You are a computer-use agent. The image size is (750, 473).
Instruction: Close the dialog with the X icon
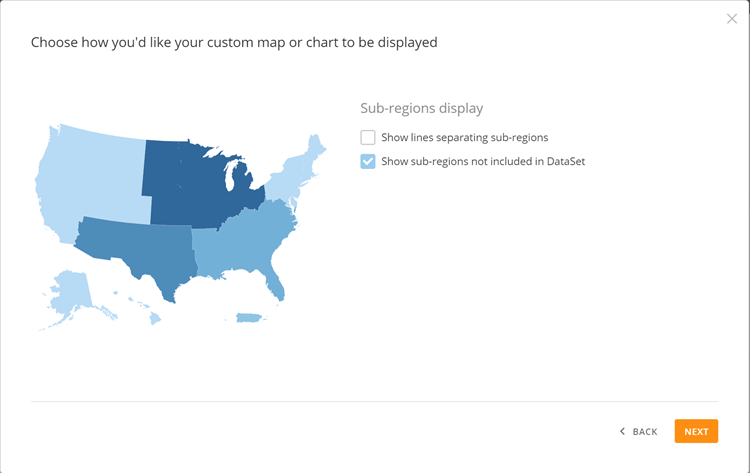click(x=732, y=19)
